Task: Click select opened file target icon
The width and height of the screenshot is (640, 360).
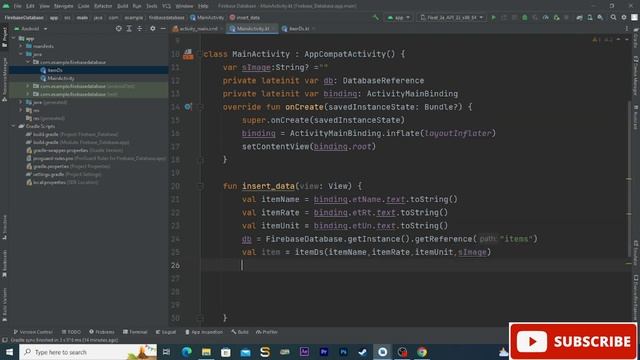Action: point(118,29)
